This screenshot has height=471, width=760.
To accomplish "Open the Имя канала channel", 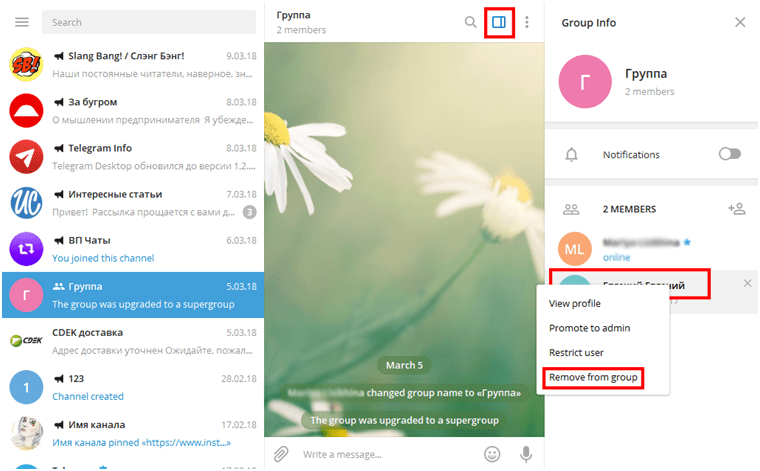I will tap(133, 433).
